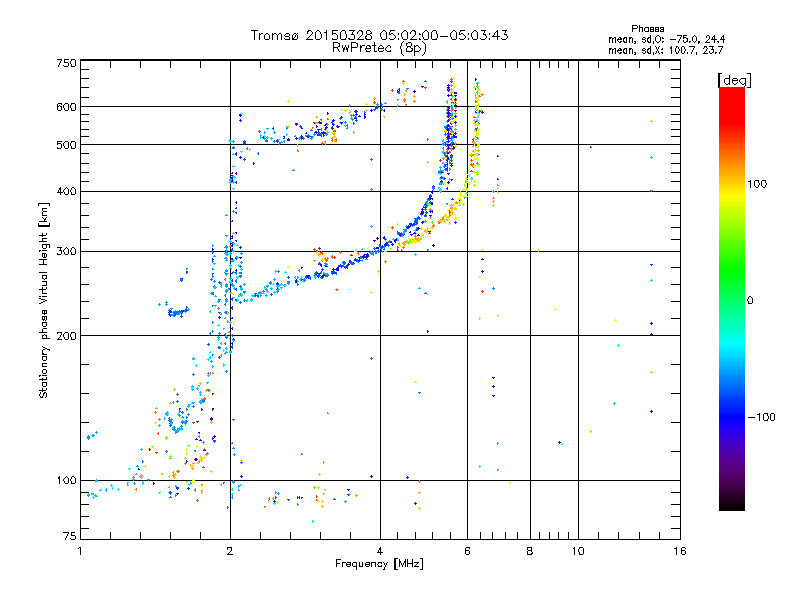
Task: Click the 'Frequency [MHz]' axis label
Action: tap(379, 564)
